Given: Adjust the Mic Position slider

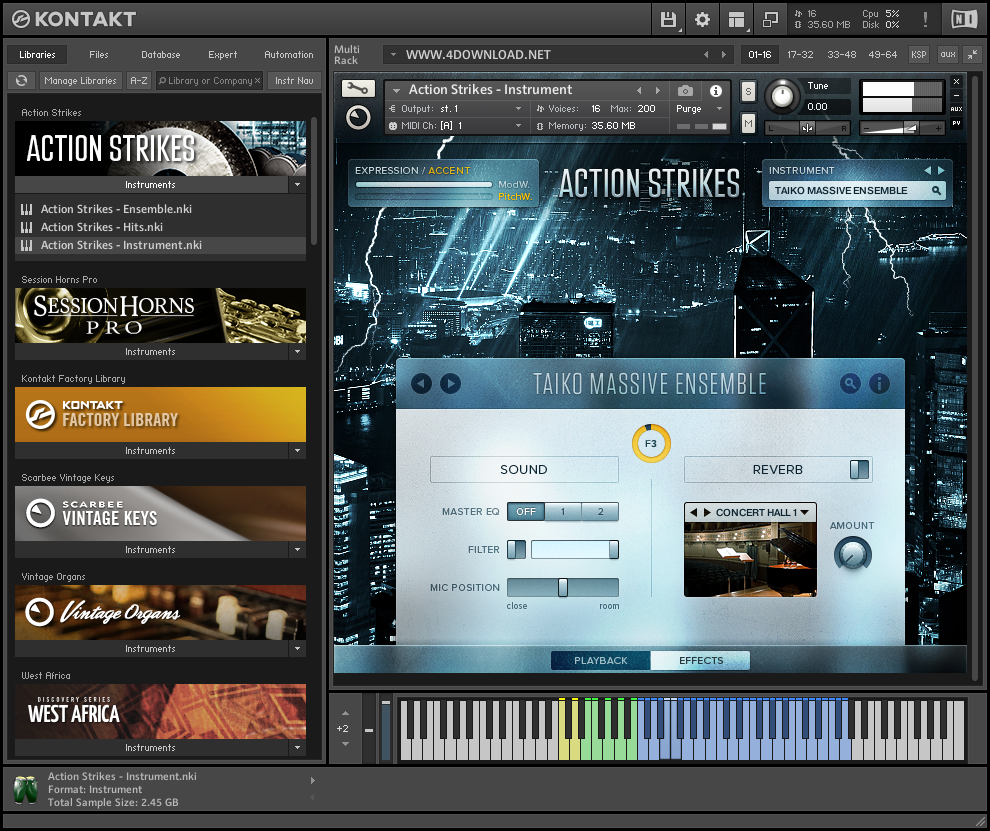Looking at the screenshot, I should [x=562, y=587].
